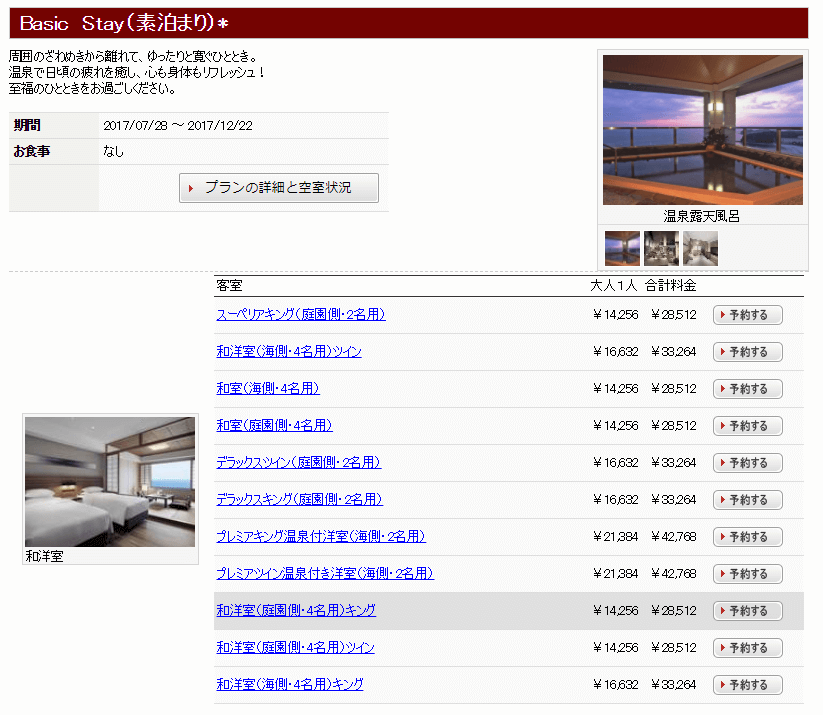The height and width of the screenshot is (715, 823).
Task: Click the Basic Stay(素泊まり) plan header
Action: pos(125,24)
